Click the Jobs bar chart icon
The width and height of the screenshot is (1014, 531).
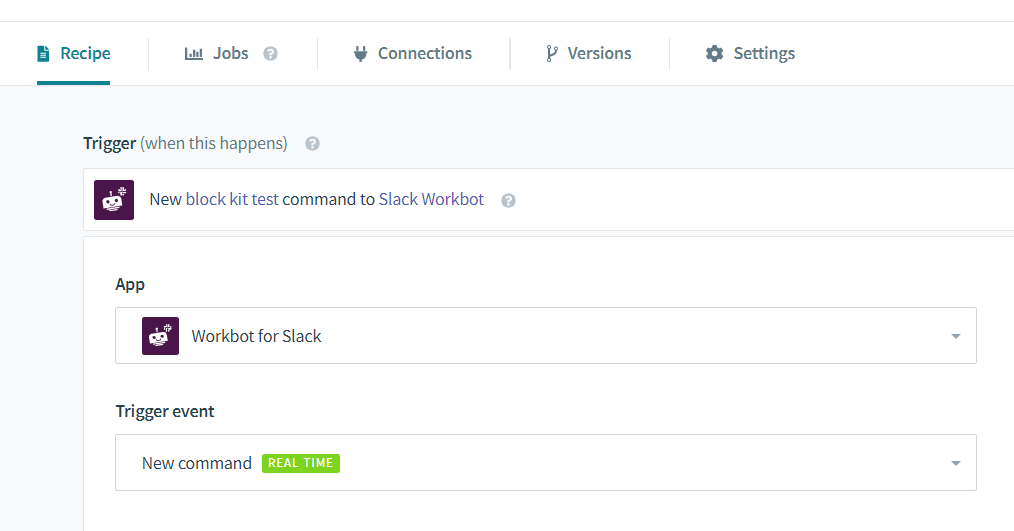pyautogui.click(x=193, y=54)
